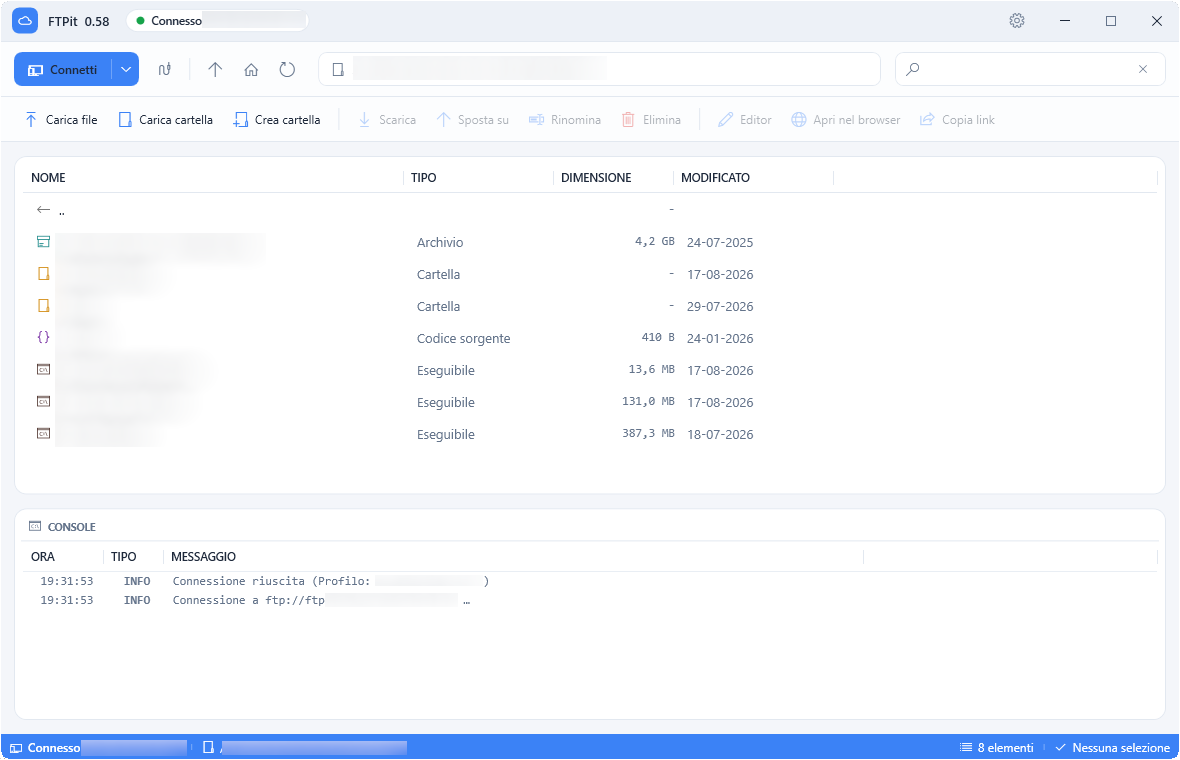Click the Connetti button
Screen dimensions: 1180x760
point(63,69)
